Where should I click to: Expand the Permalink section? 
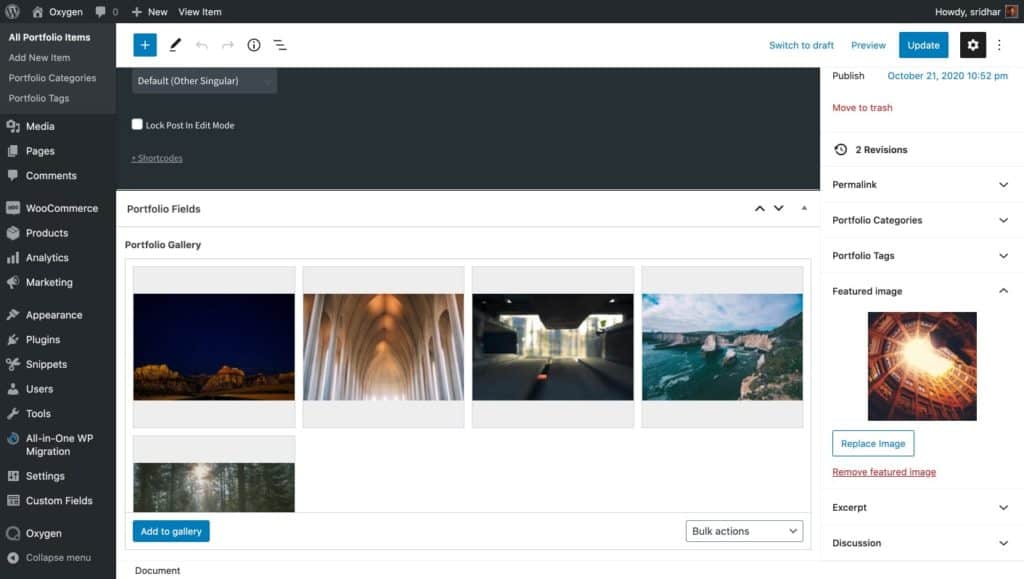tap(920, 185)
